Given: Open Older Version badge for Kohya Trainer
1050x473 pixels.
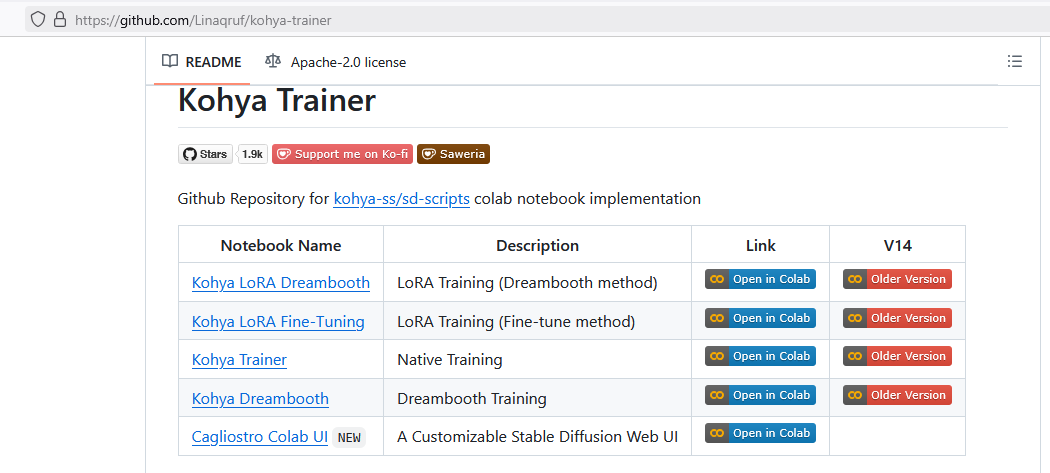Looking at the screenshot, I should [897, 356].
